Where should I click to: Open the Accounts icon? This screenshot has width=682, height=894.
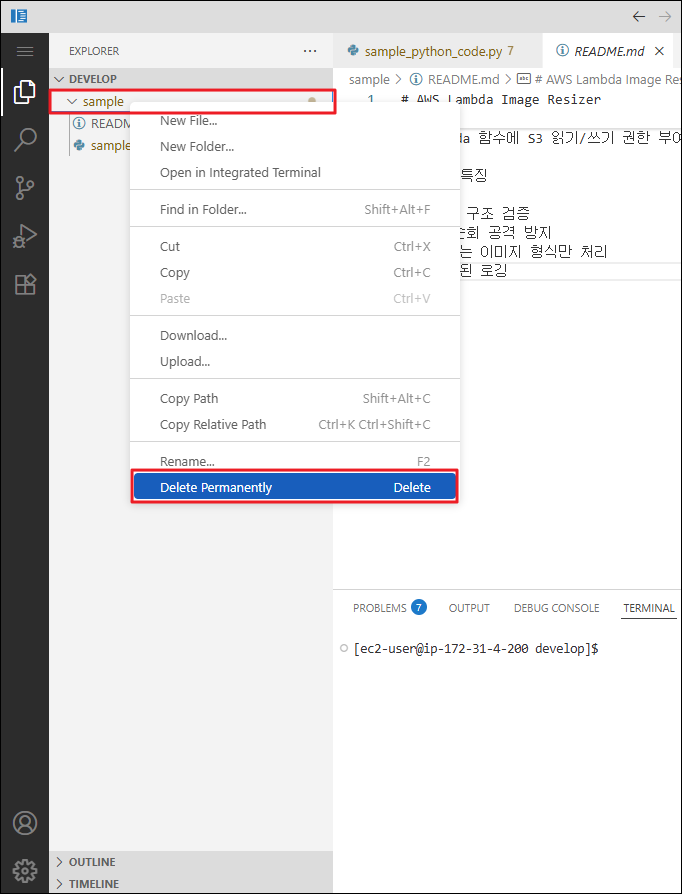pos(25,823)
